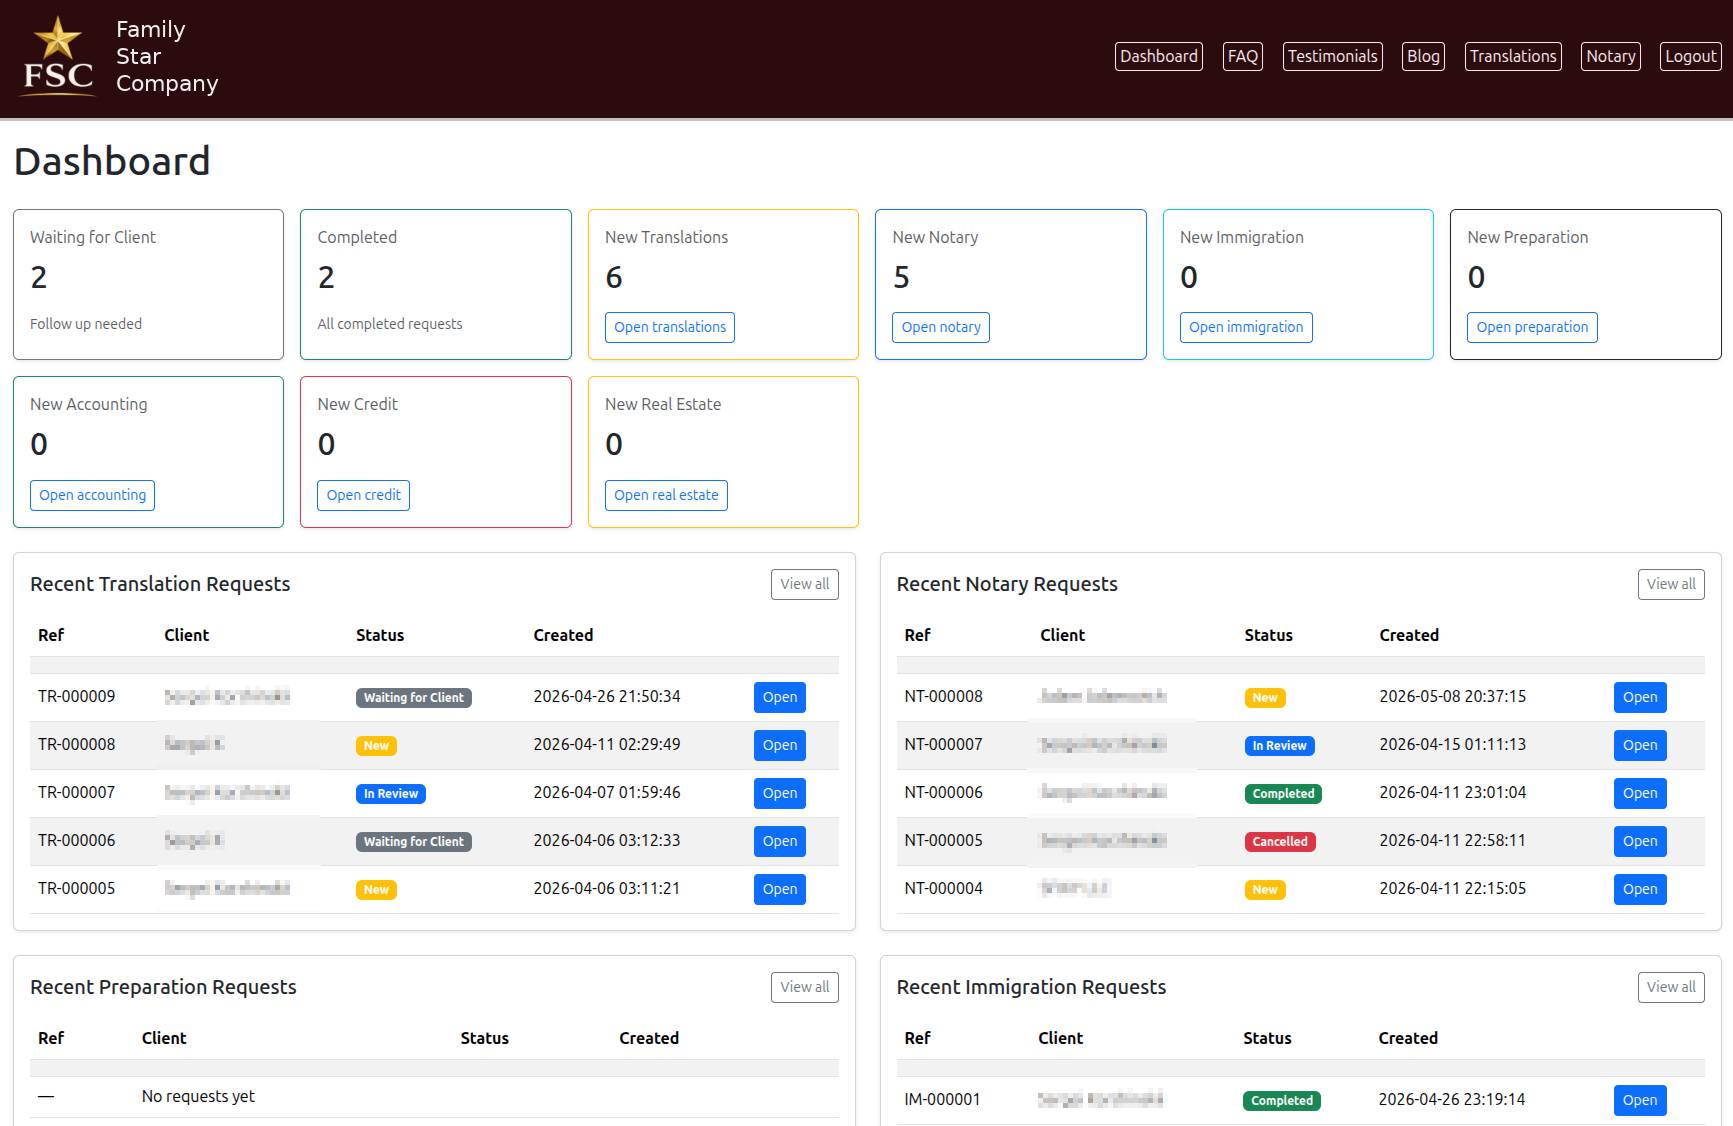
Task: Click the FSC star logo
Action: click(58, 57)
